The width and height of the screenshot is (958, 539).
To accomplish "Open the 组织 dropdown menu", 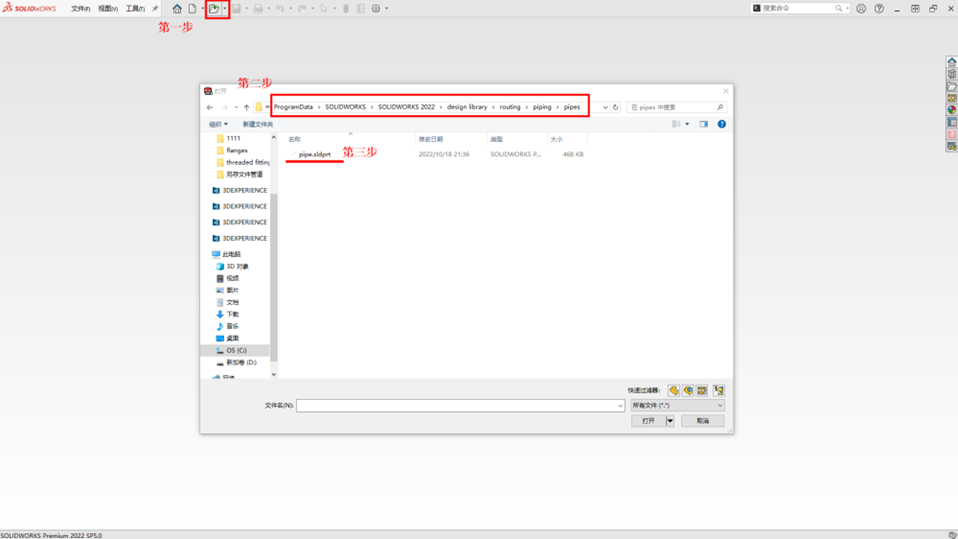I will point(218,124).
